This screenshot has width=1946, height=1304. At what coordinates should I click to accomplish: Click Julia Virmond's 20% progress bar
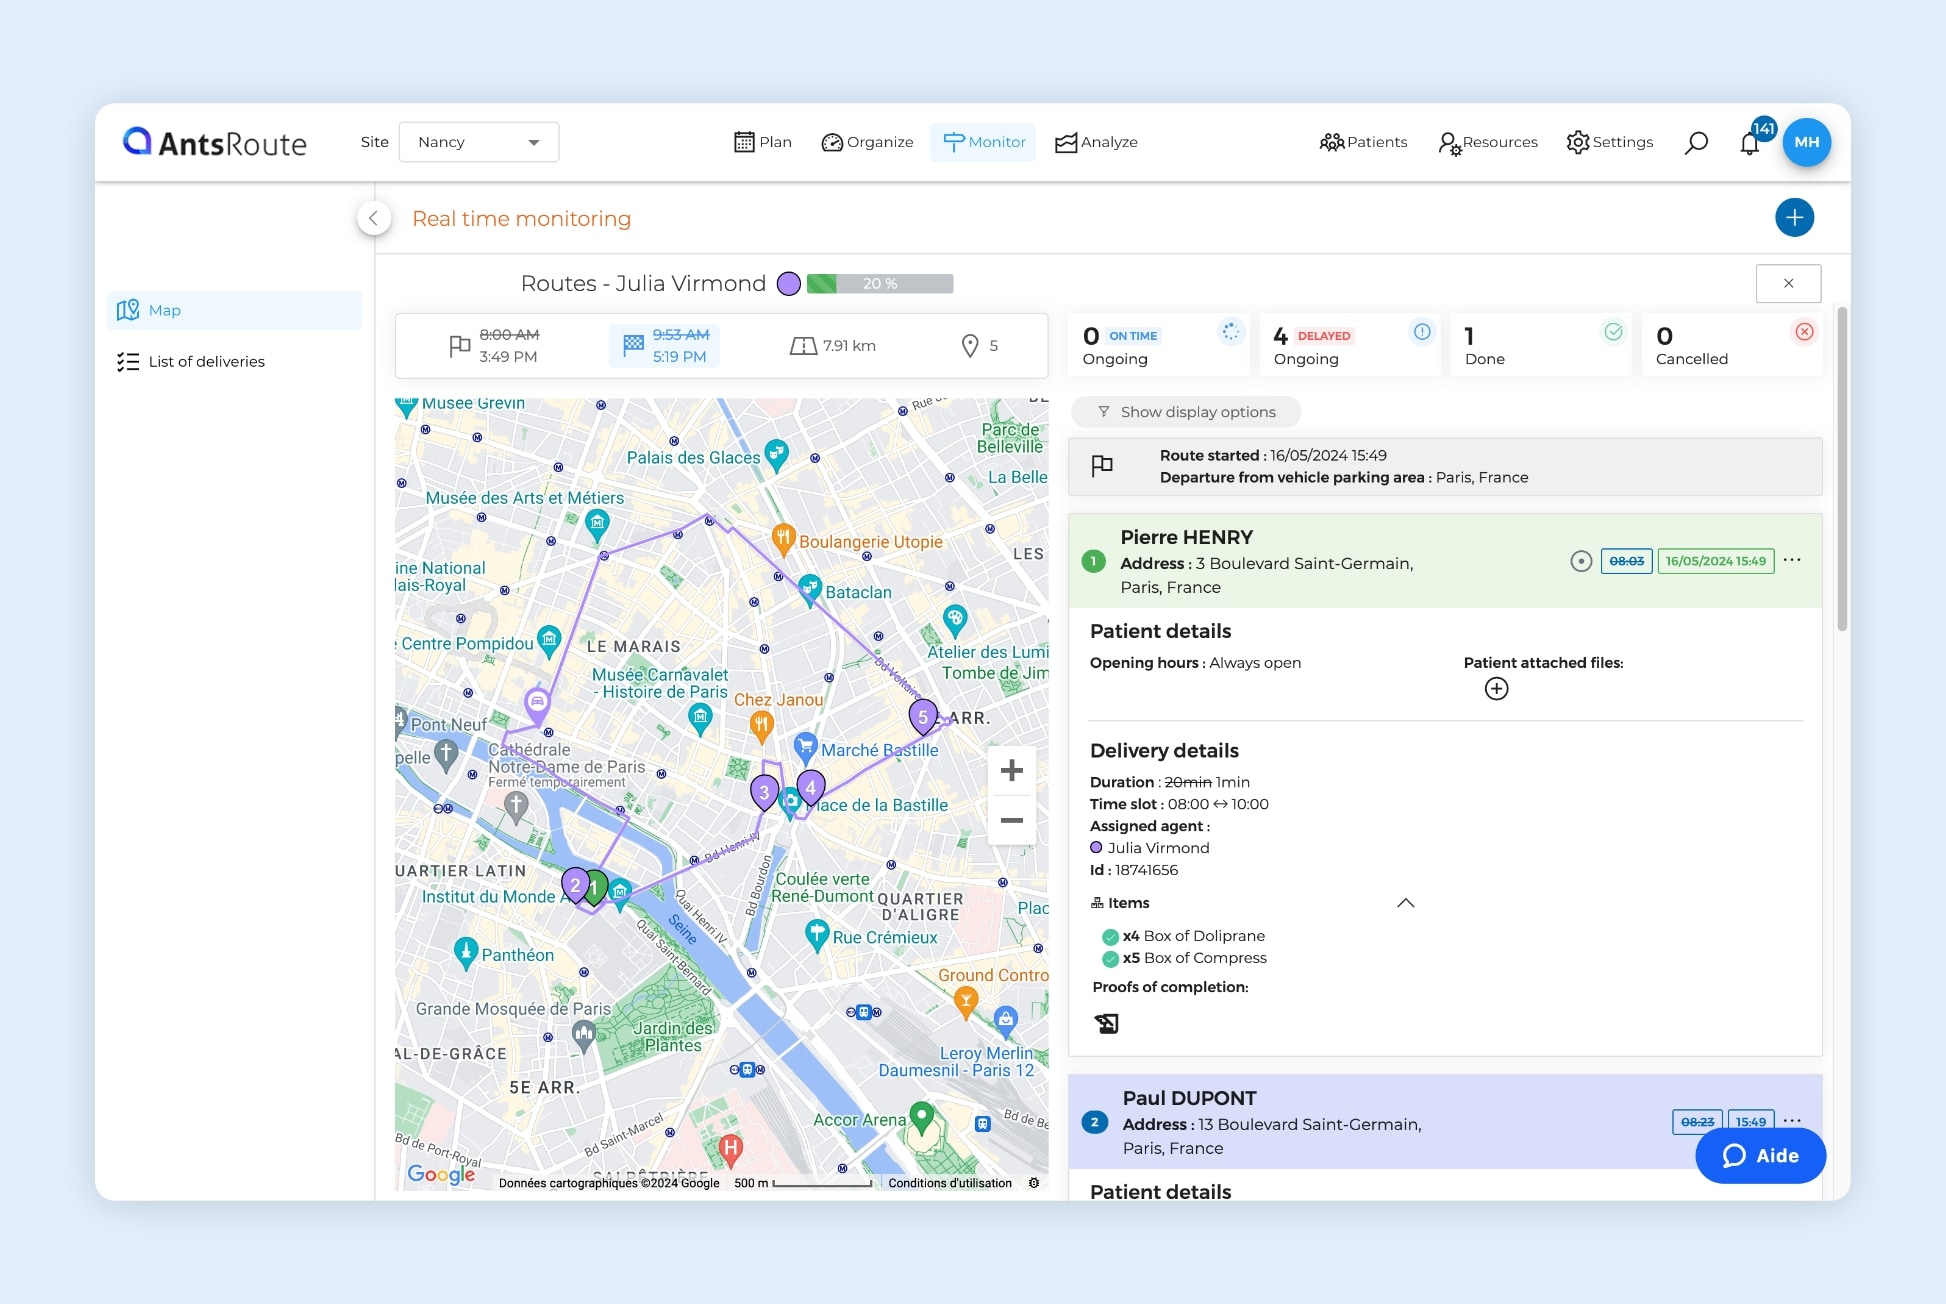(880, 283)
